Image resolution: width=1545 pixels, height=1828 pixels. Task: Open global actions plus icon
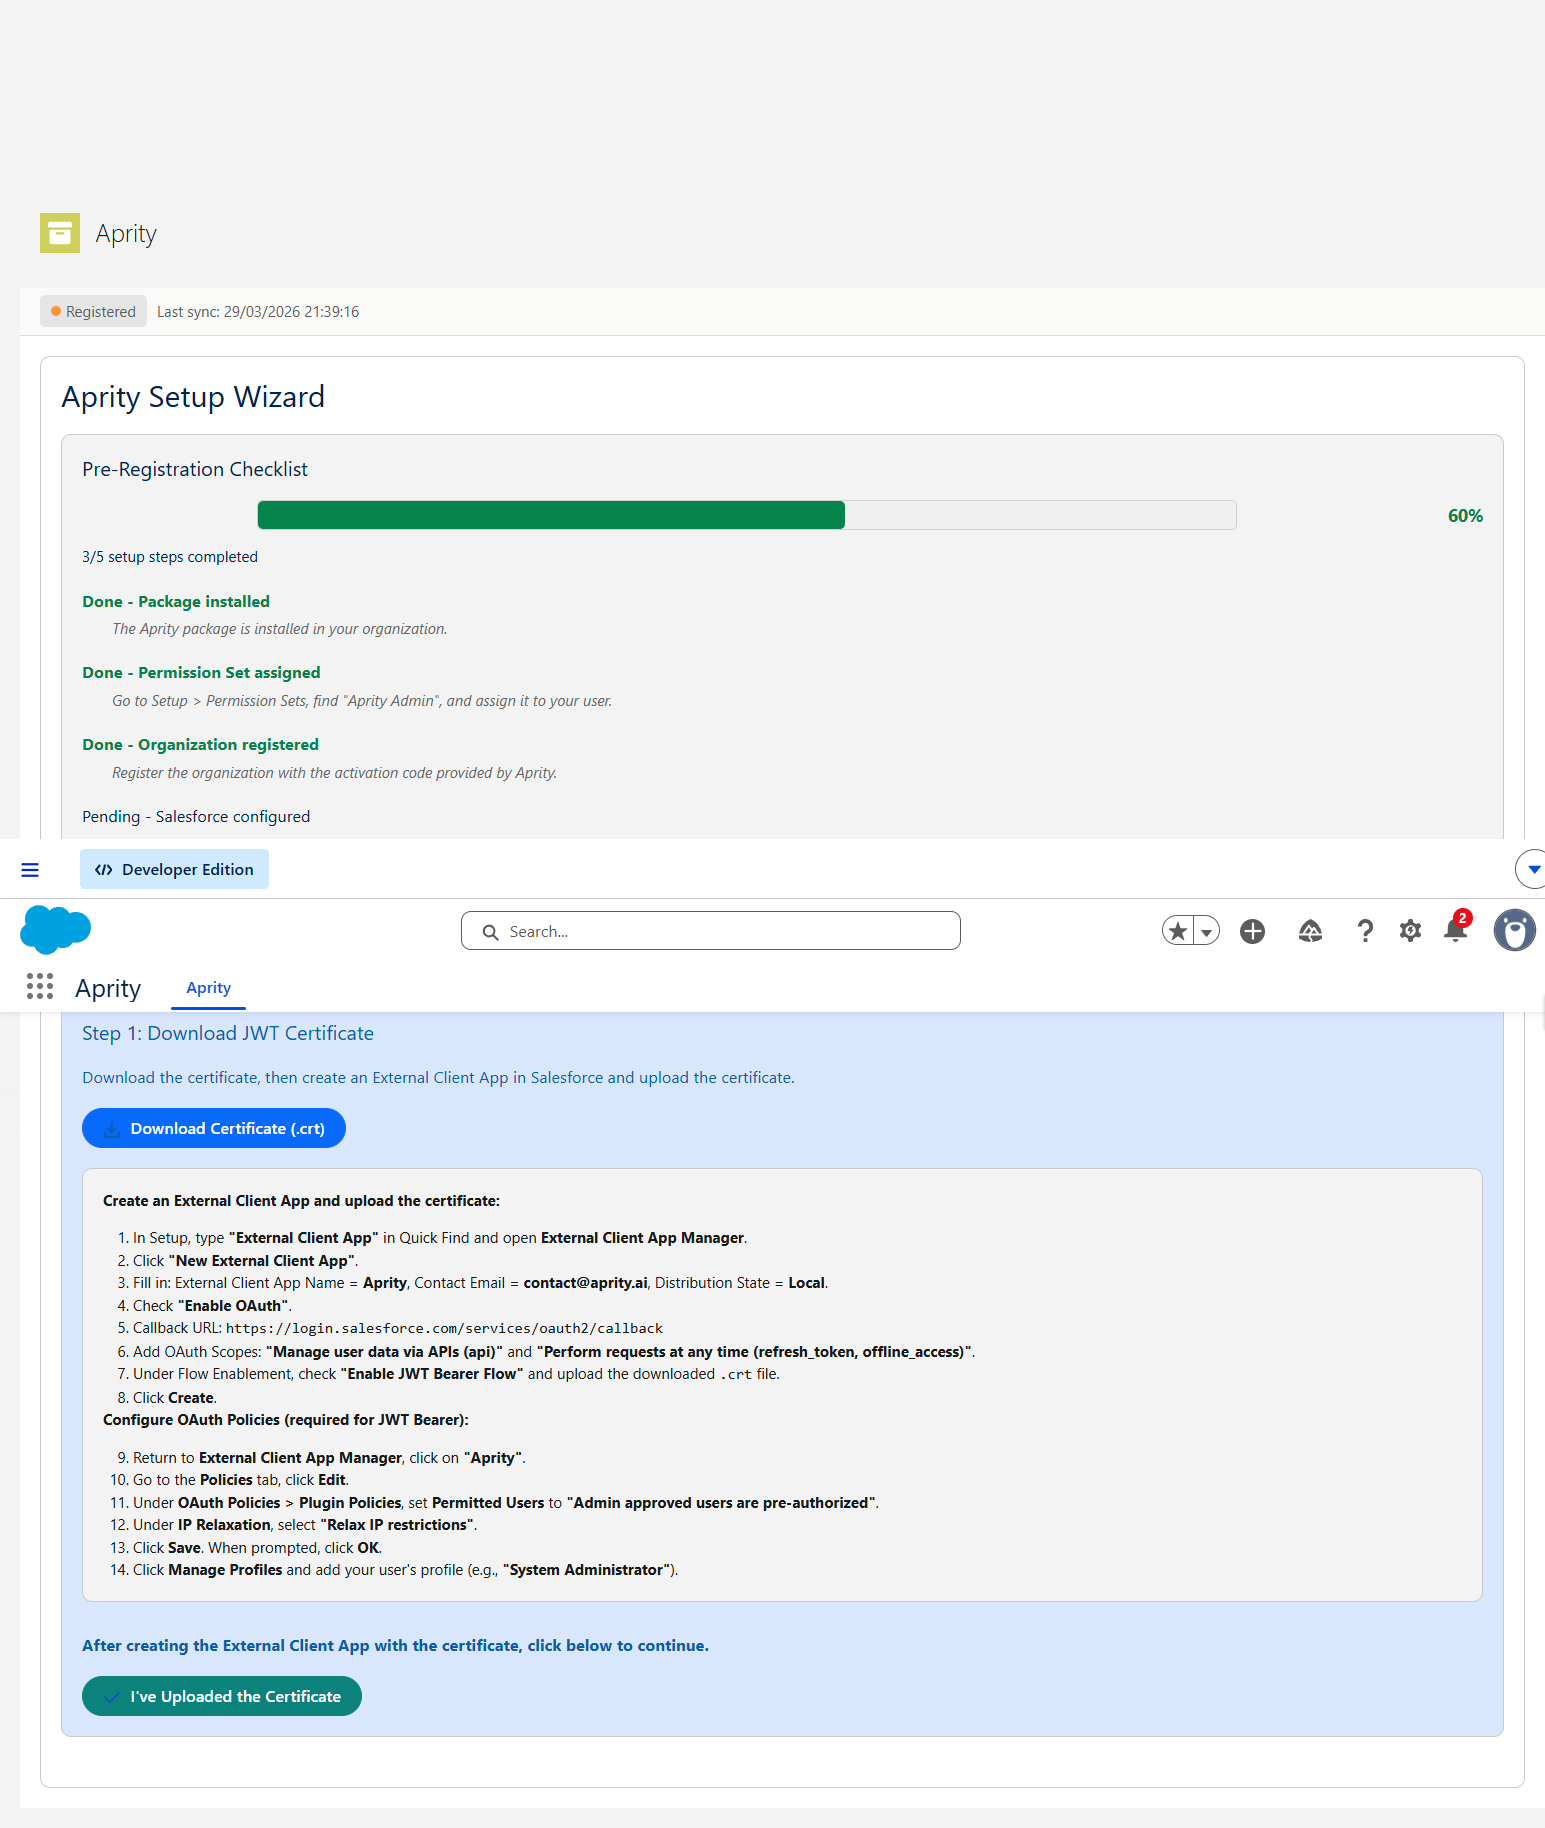coord(1252,931)
